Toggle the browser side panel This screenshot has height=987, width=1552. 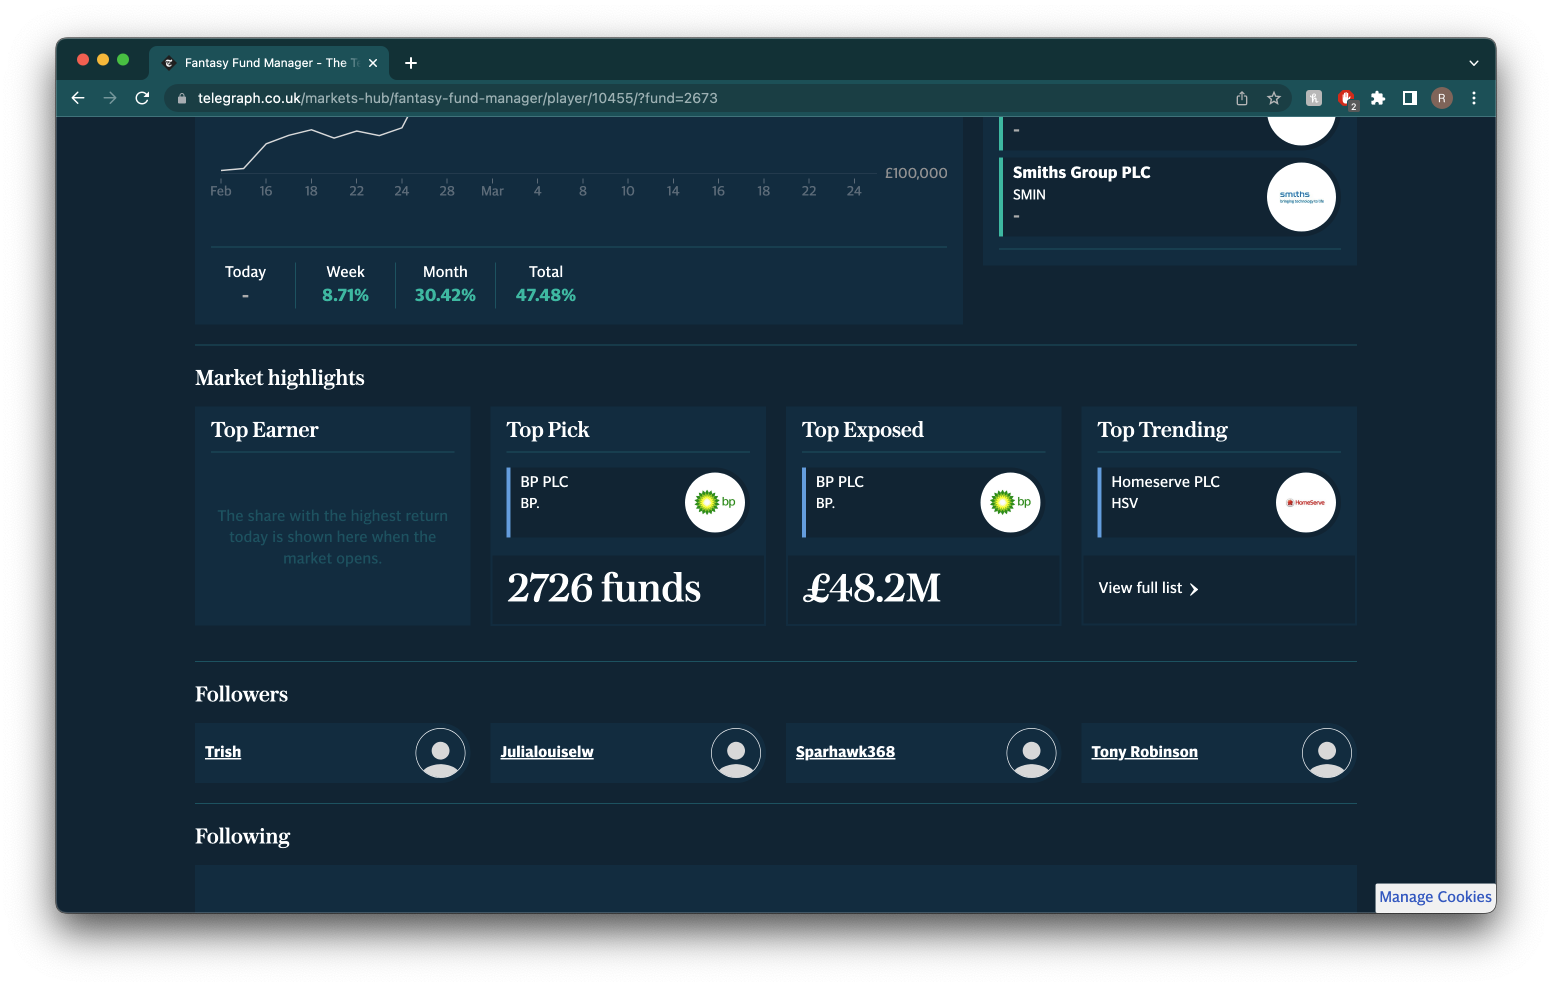click(x=1410, y=98)
